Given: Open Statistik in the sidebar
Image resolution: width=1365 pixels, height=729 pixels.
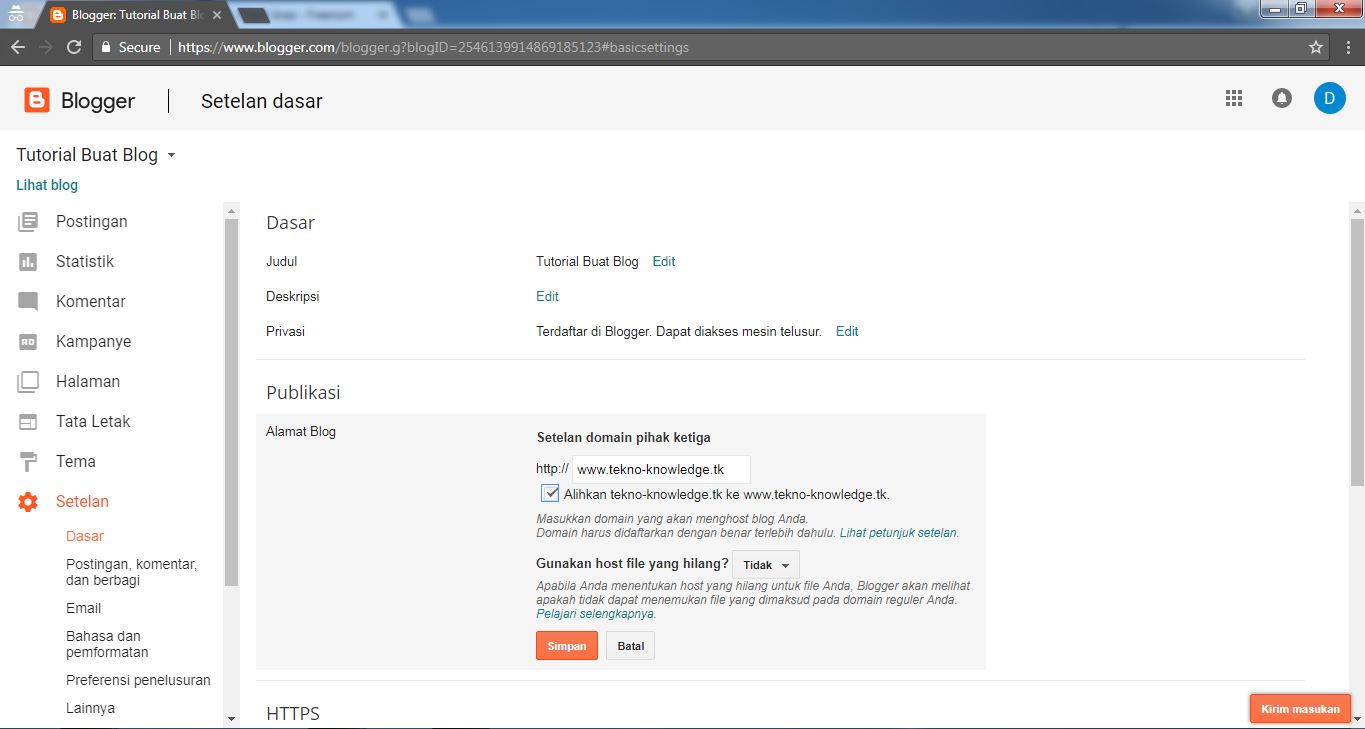Looking at the screenshot, I should point(85,261).
